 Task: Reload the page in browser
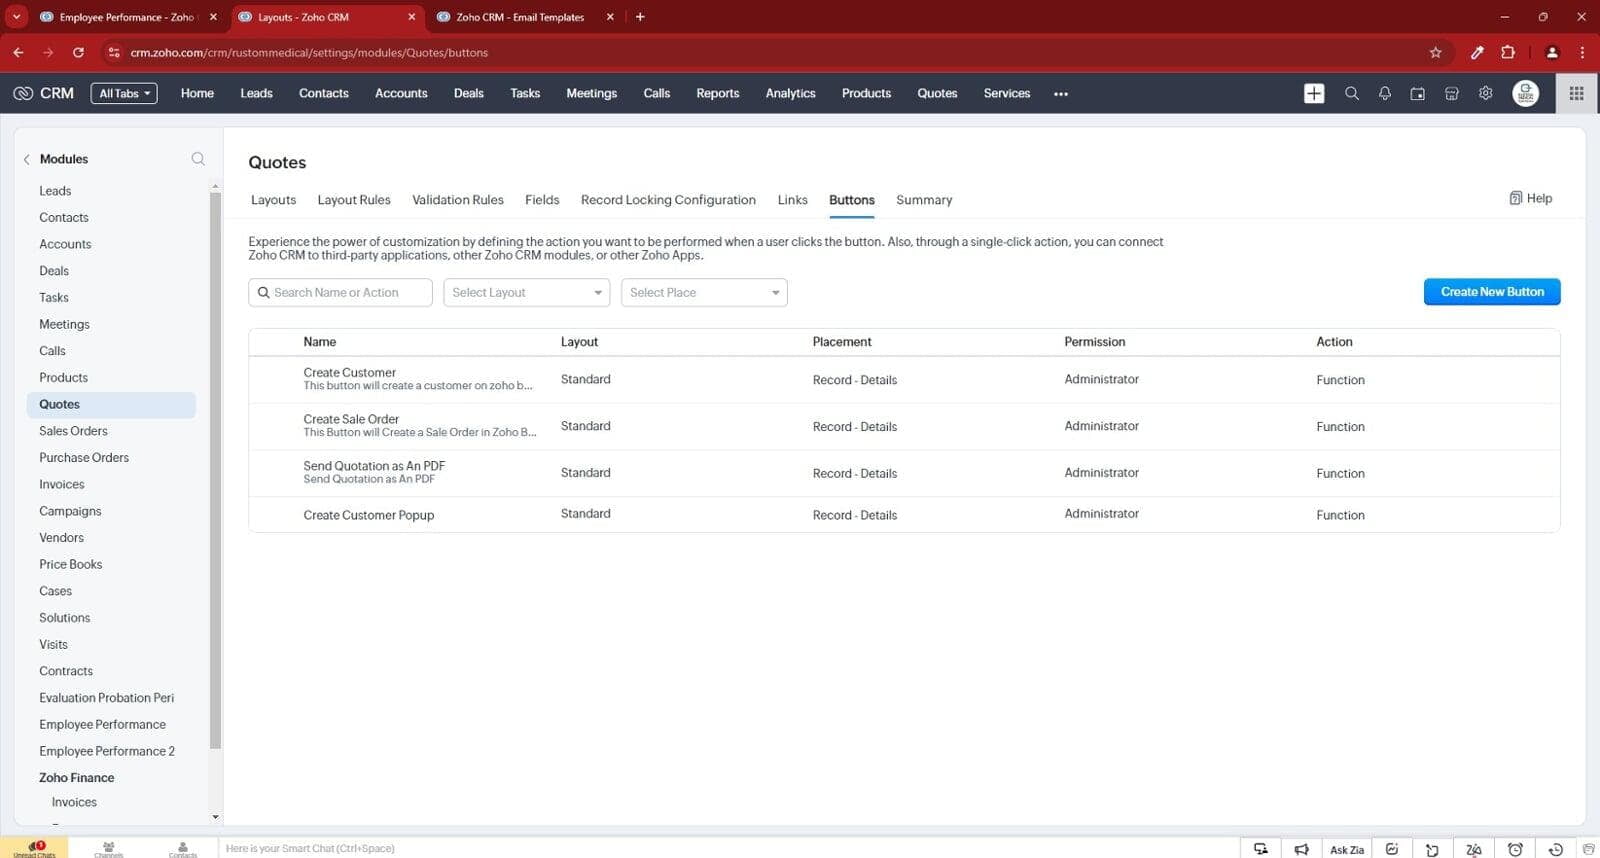click(78, 52)
